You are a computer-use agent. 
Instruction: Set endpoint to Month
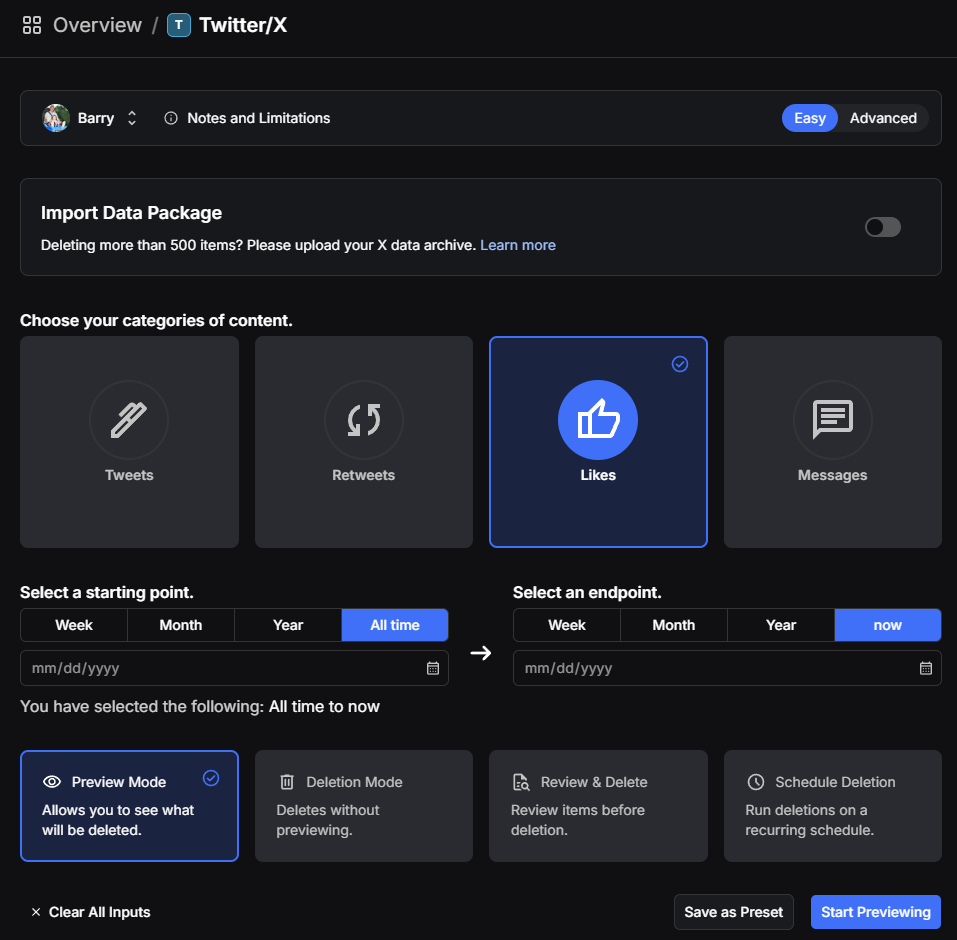tap(674, 625)
